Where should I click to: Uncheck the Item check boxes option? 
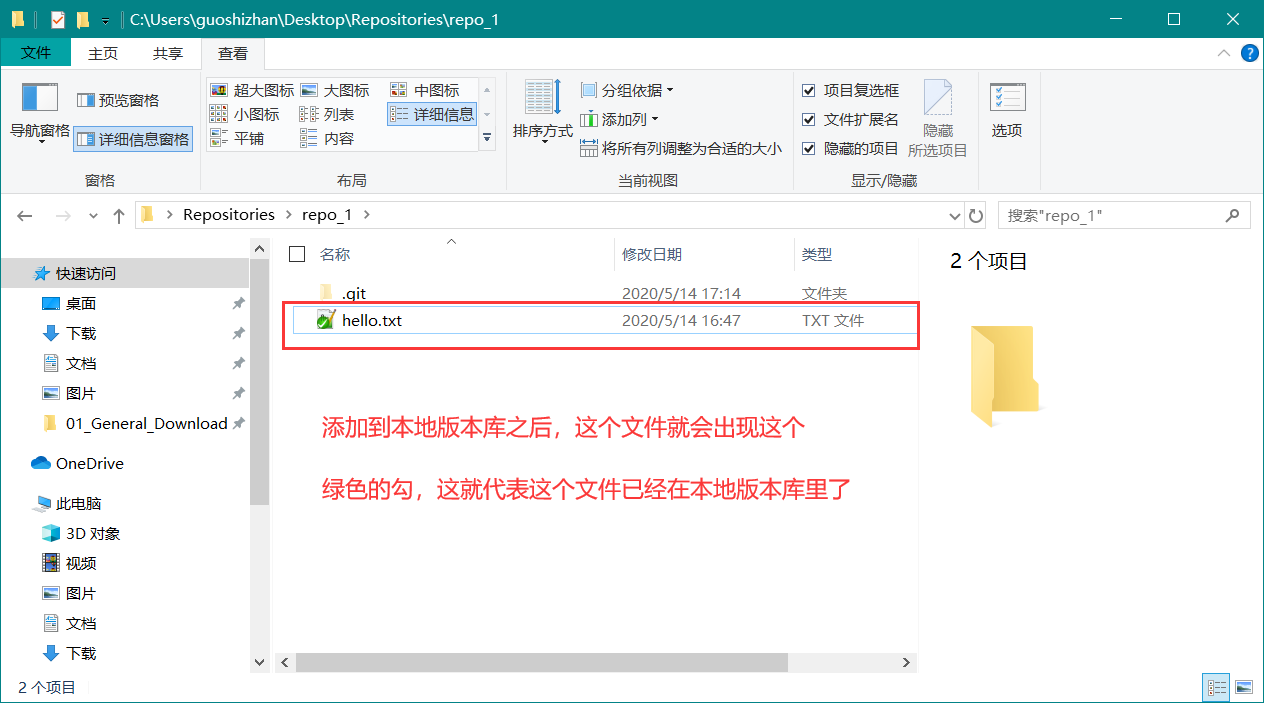[809, 91]
